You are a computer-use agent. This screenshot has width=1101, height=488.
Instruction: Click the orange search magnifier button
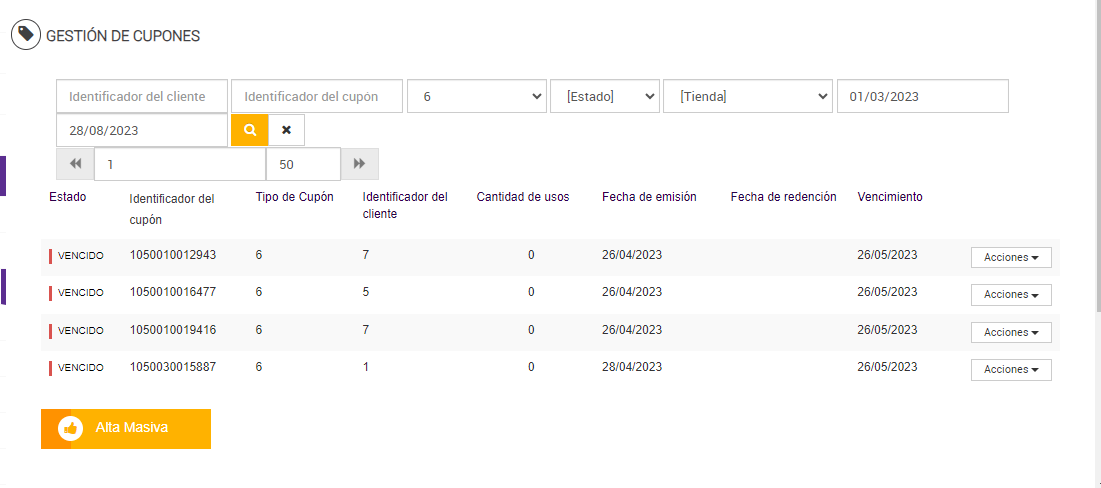[249, 130]
